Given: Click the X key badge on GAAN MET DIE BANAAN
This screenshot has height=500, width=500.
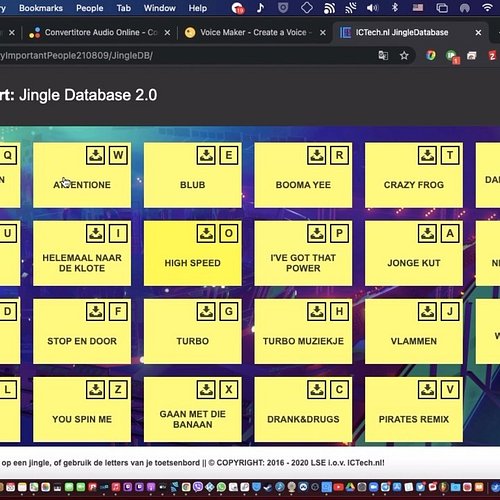Looking at the screenshot, I should [229, 389].
